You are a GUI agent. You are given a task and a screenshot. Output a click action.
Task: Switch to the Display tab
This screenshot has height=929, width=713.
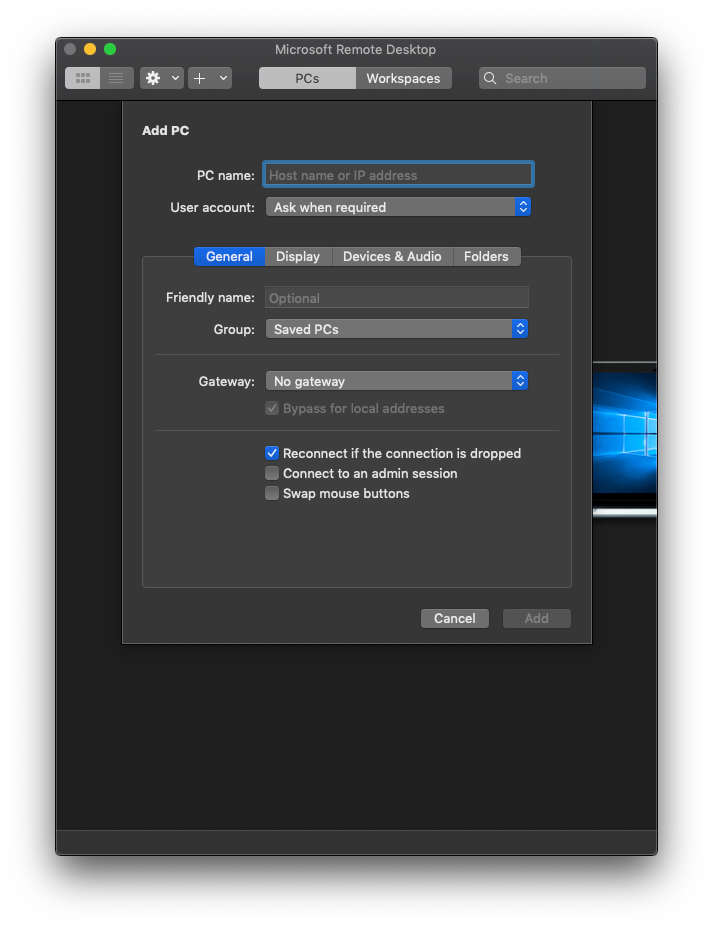tap(298, 257)
